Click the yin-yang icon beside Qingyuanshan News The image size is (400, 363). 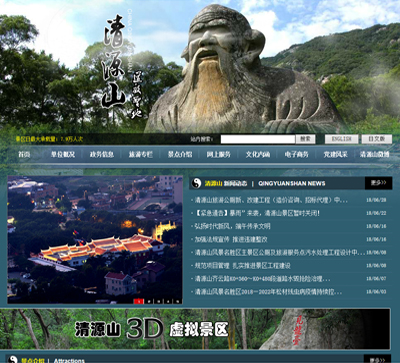click(197, 183)
